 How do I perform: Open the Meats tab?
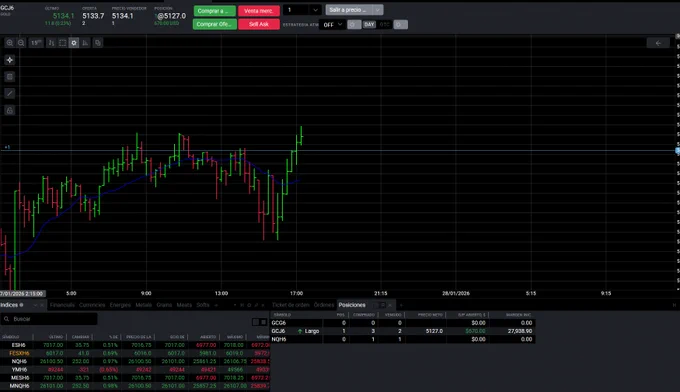[184, 305]
